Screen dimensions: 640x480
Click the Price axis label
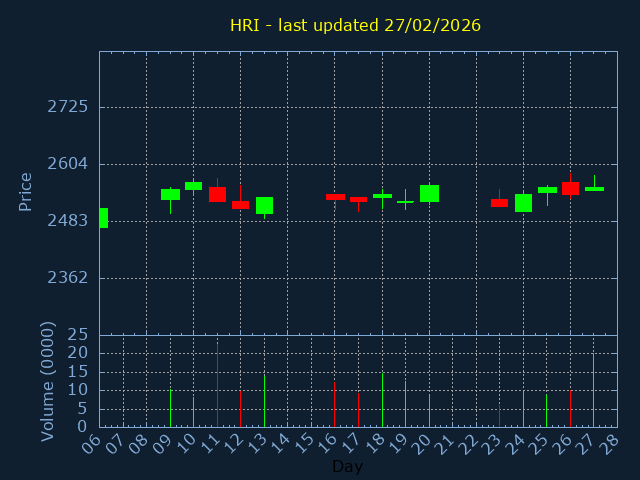[x=26, y=191]
